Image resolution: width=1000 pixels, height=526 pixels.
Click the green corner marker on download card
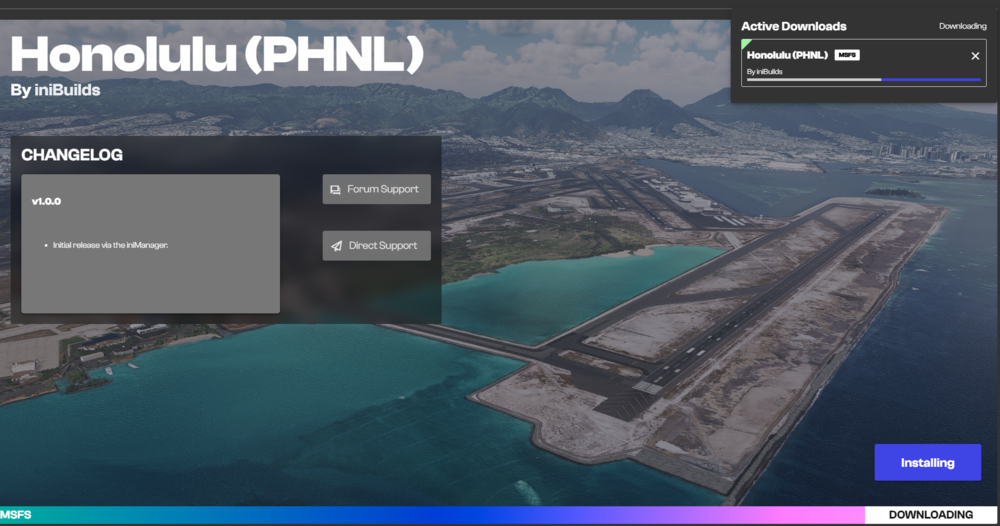tap(745, 44)
